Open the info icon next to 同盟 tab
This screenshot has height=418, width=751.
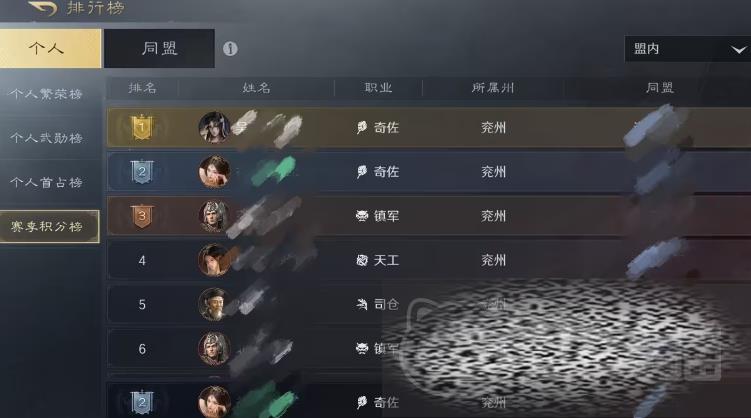point(230,49)
